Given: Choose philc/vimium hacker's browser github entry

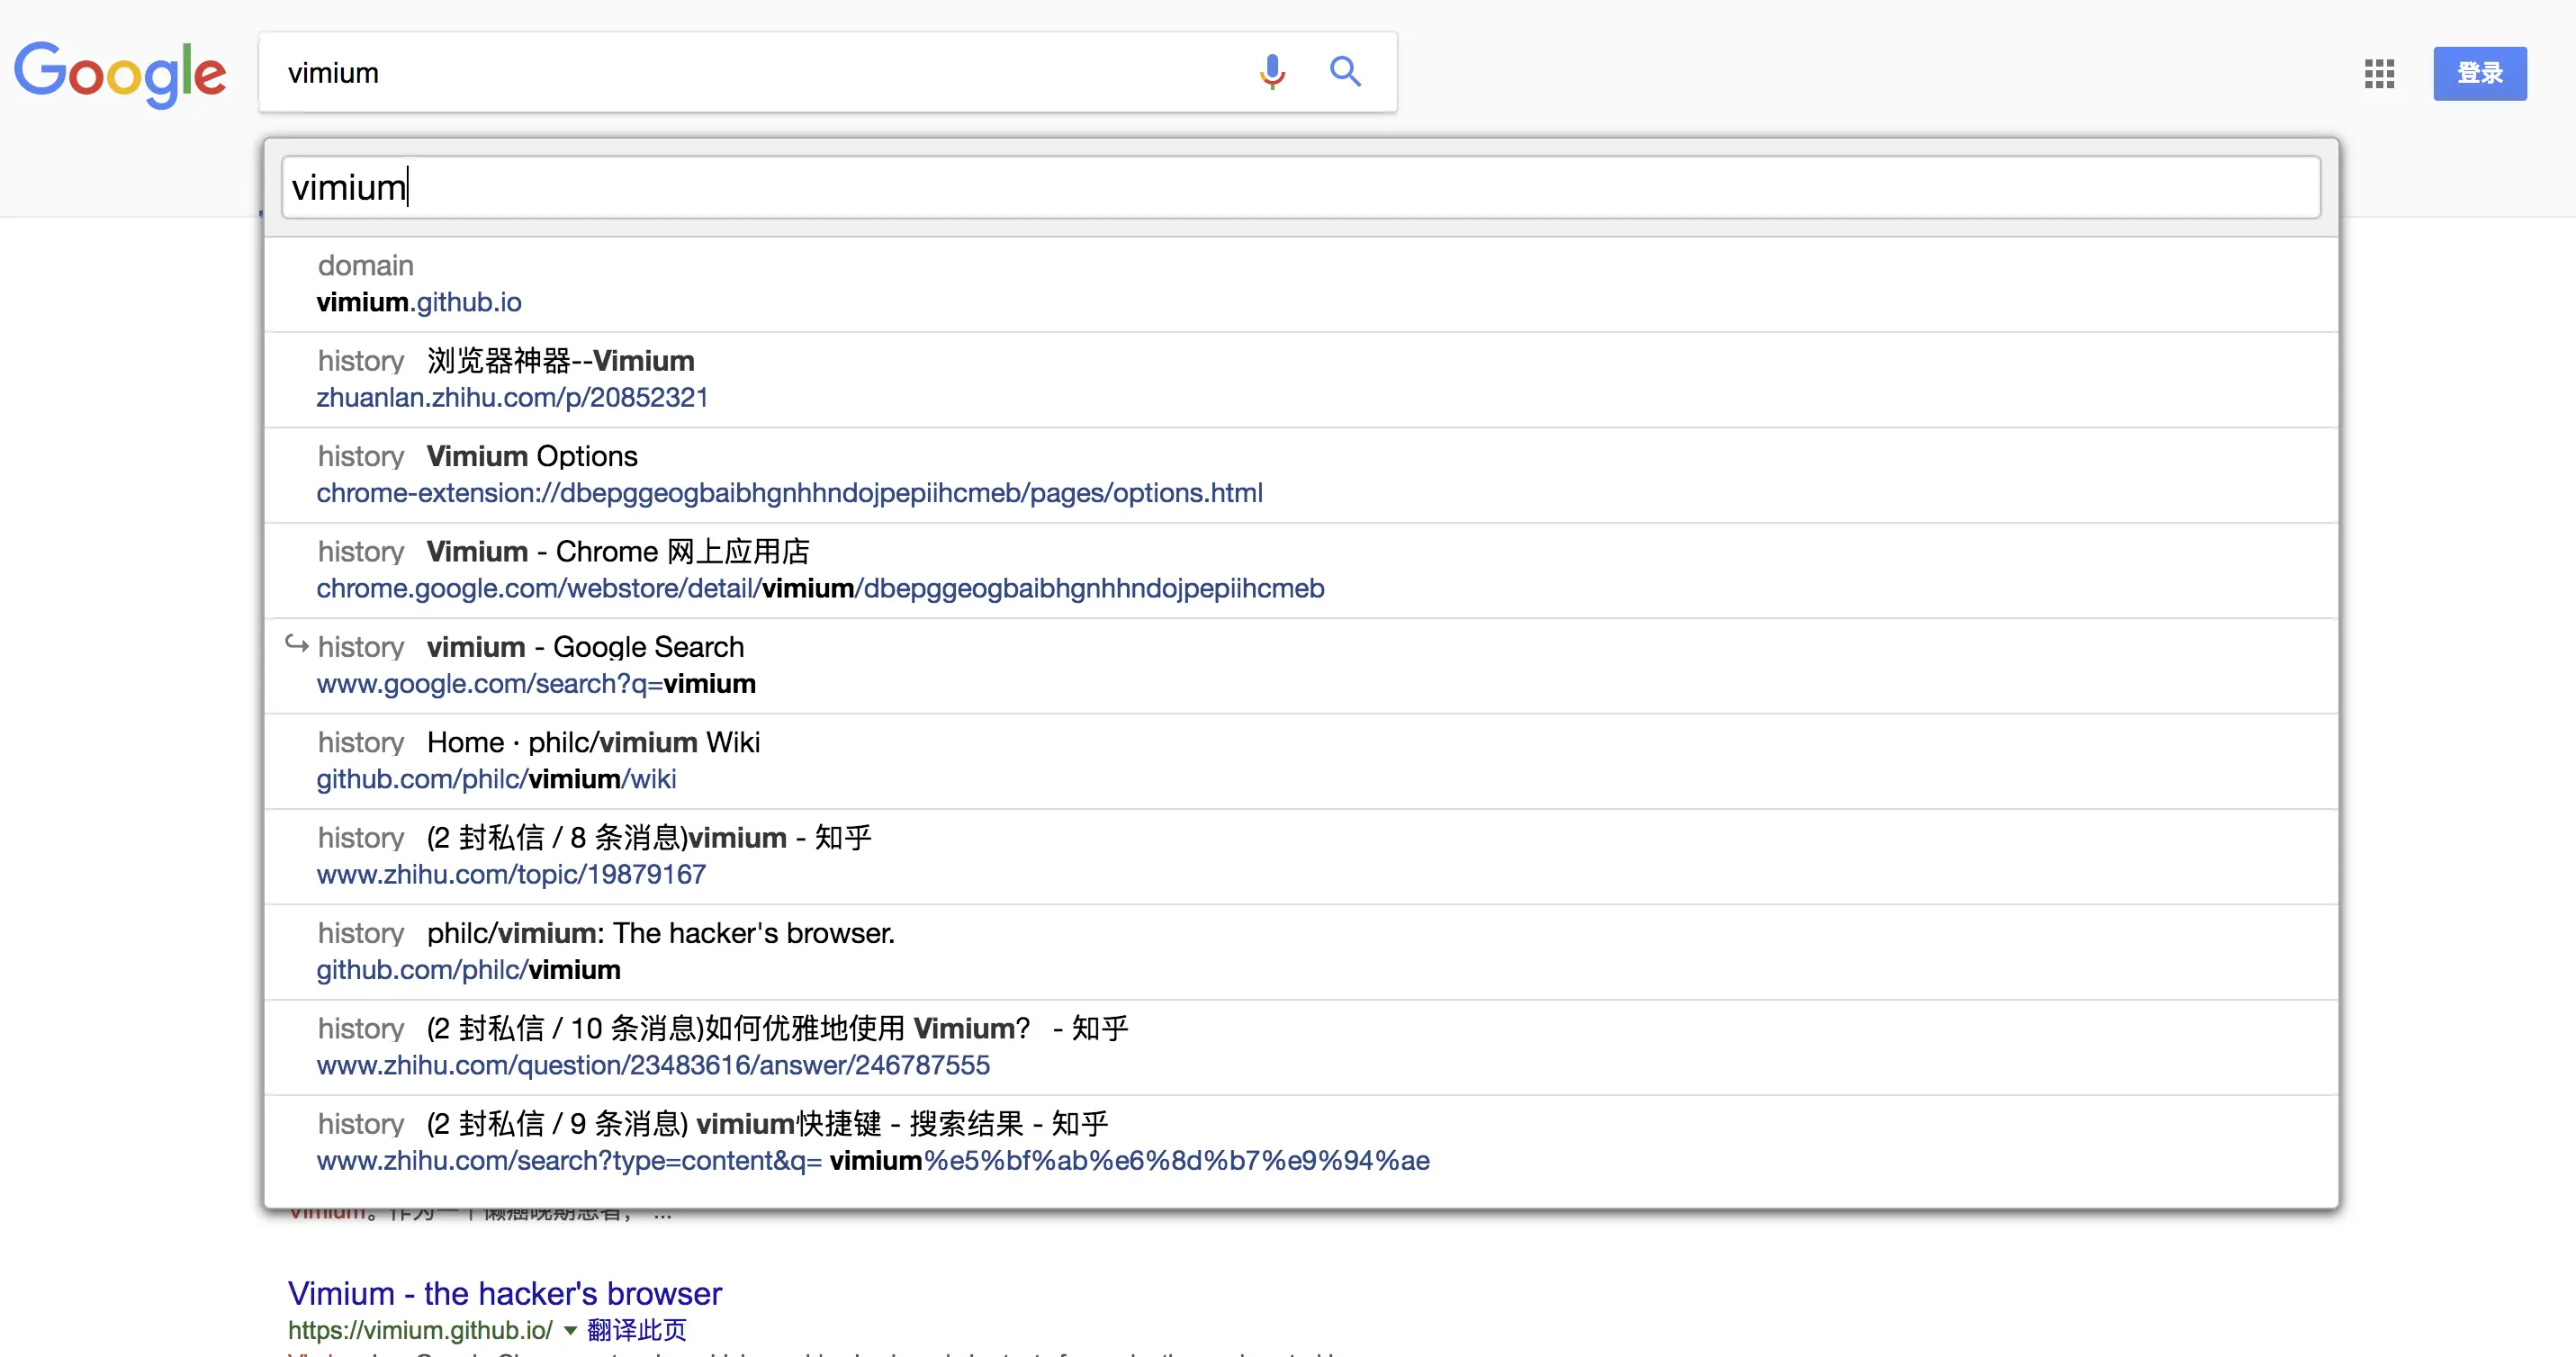Looking at the screenshot, I should click(660, 933).
